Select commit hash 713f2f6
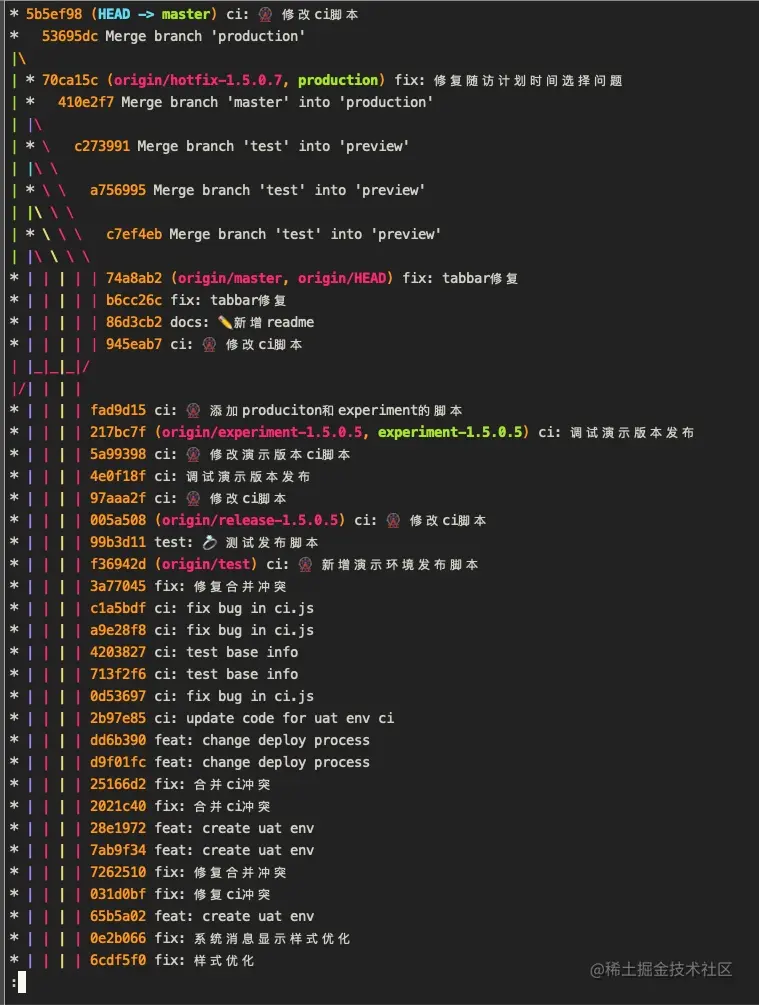Screen dimensions: 759x1005 click(x=118, y=674)
